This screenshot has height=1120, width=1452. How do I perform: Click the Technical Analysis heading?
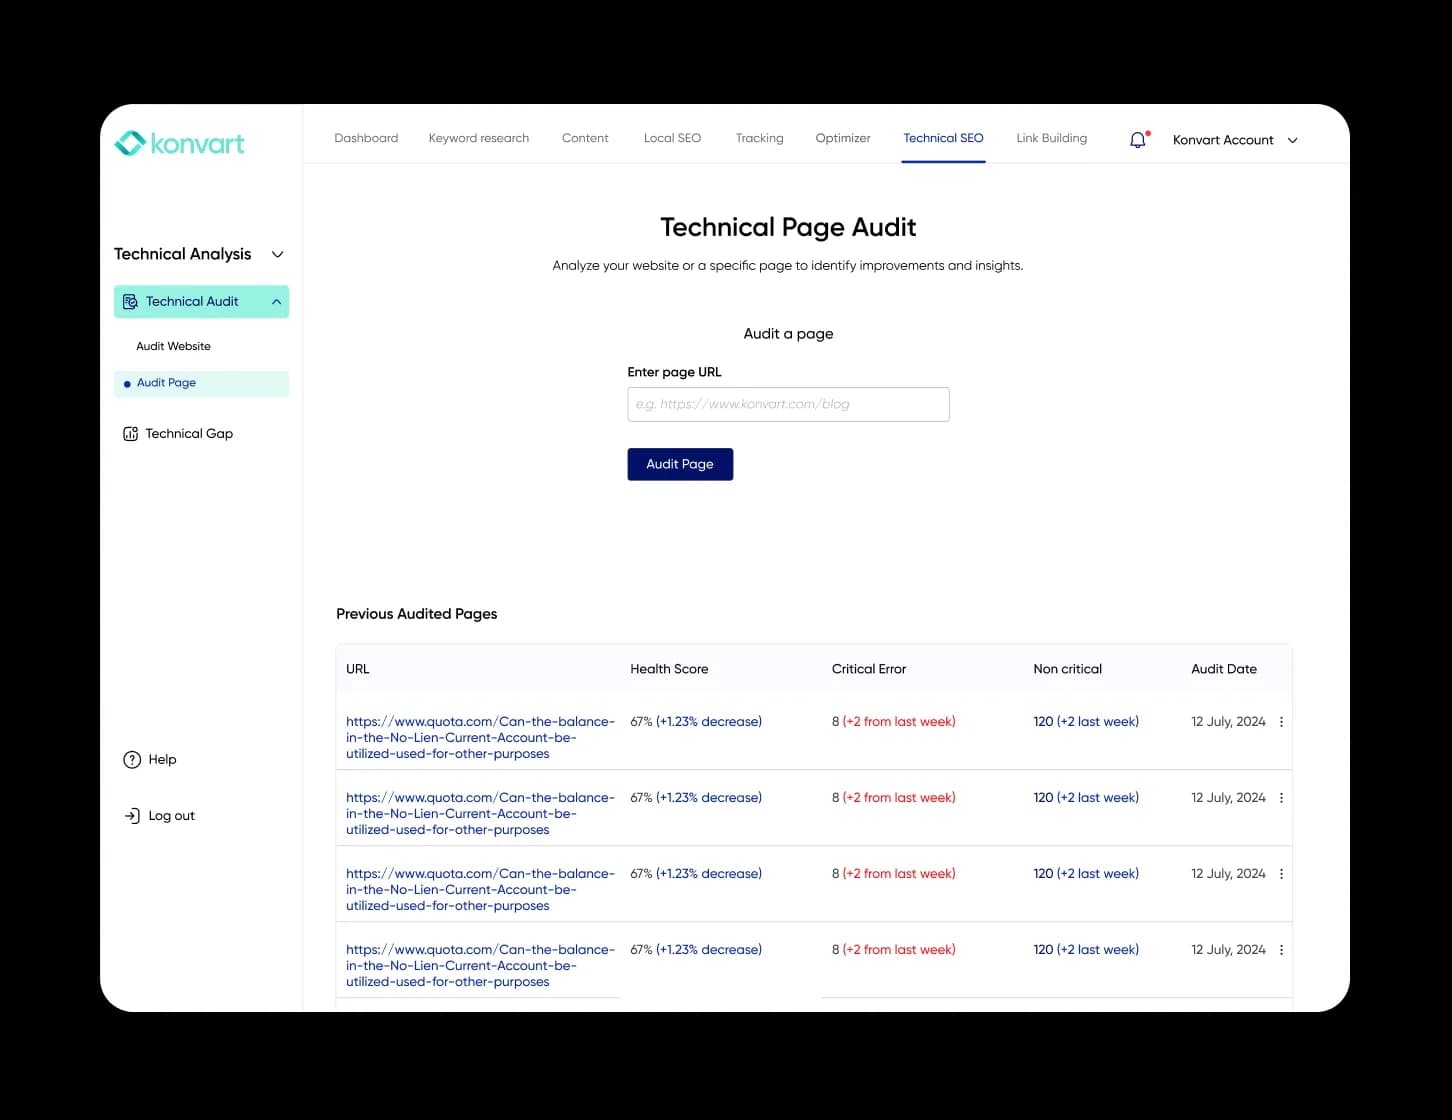tap(182, 254)
